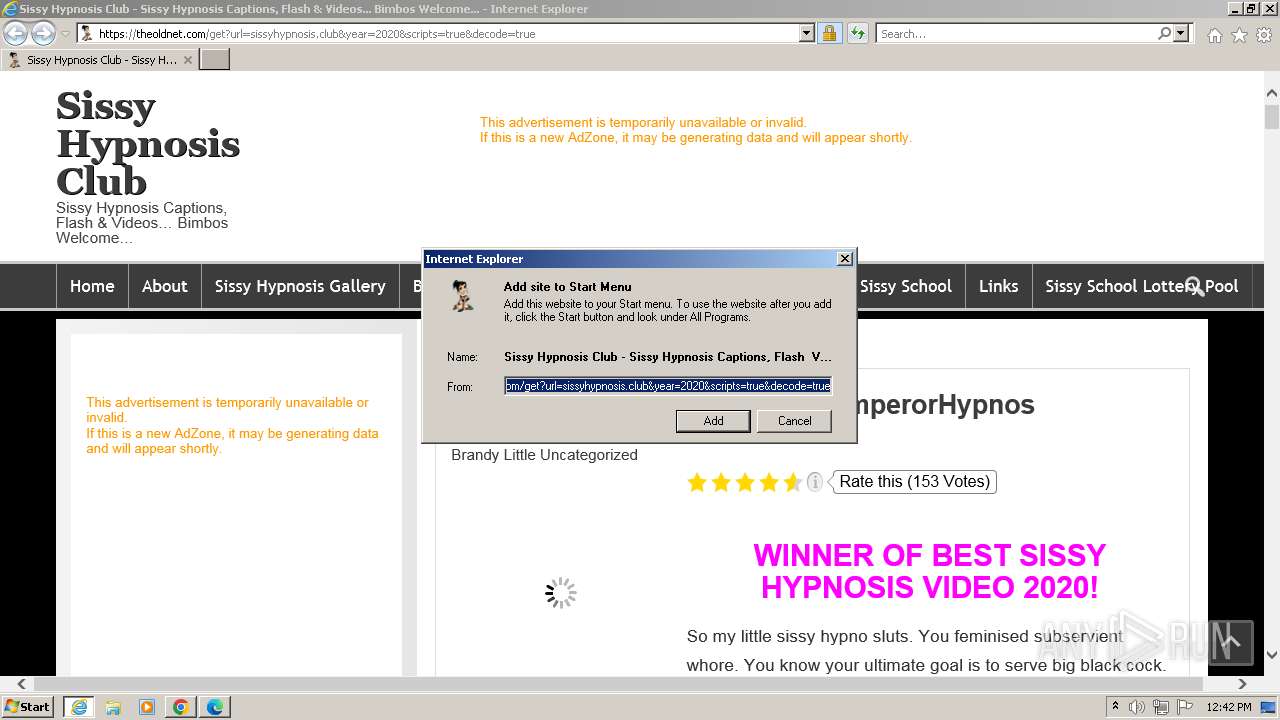
Task: Open the Sissy School menu item
Action: [906, 286]
